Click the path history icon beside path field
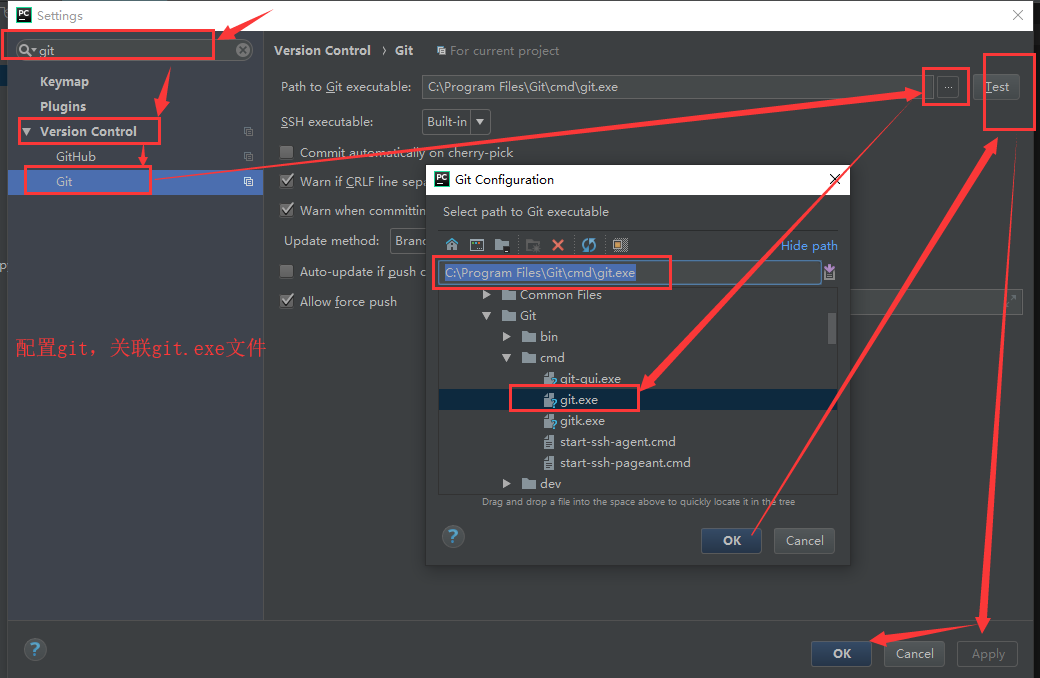The image size is (1040, 678). coord(829,271)
